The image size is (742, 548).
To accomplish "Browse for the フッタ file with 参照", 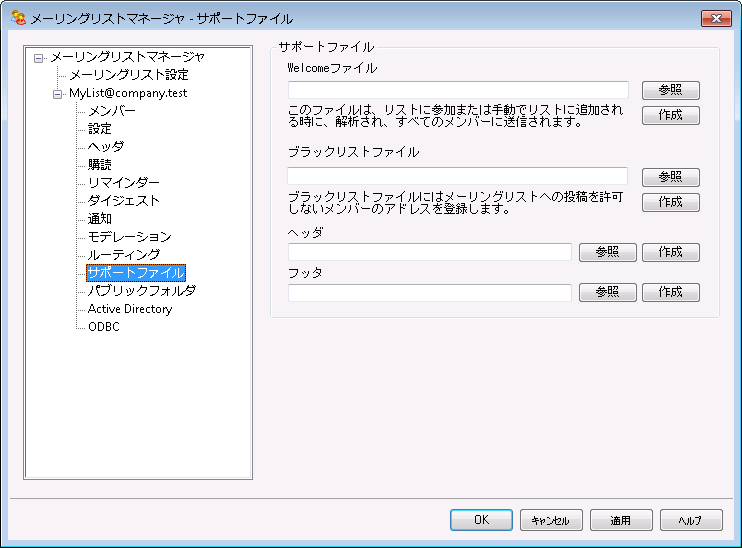I will pyautogui.click(x=607, y=293).
